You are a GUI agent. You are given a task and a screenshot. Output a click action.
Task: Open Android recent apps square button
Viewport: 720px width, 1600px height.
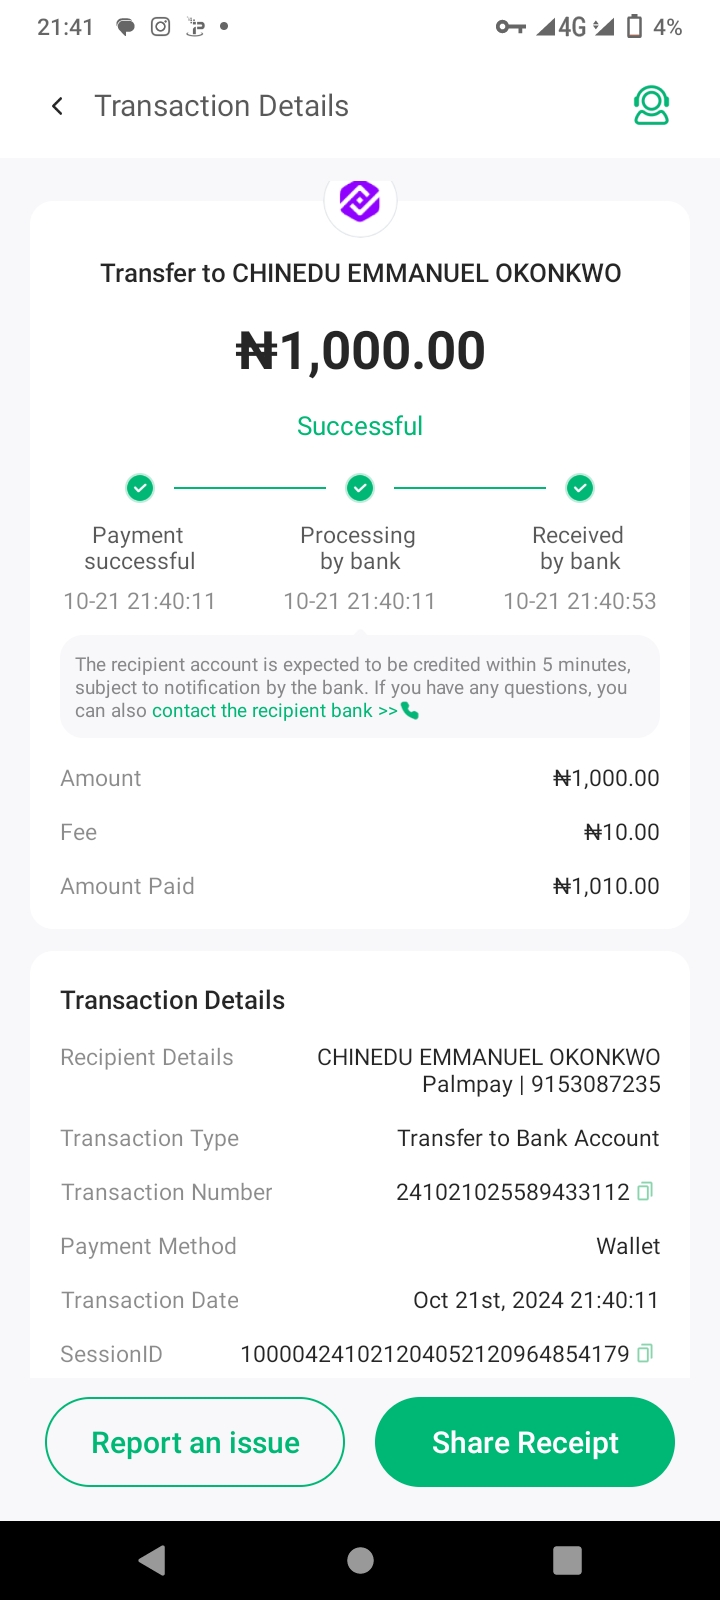[567, 1560]
